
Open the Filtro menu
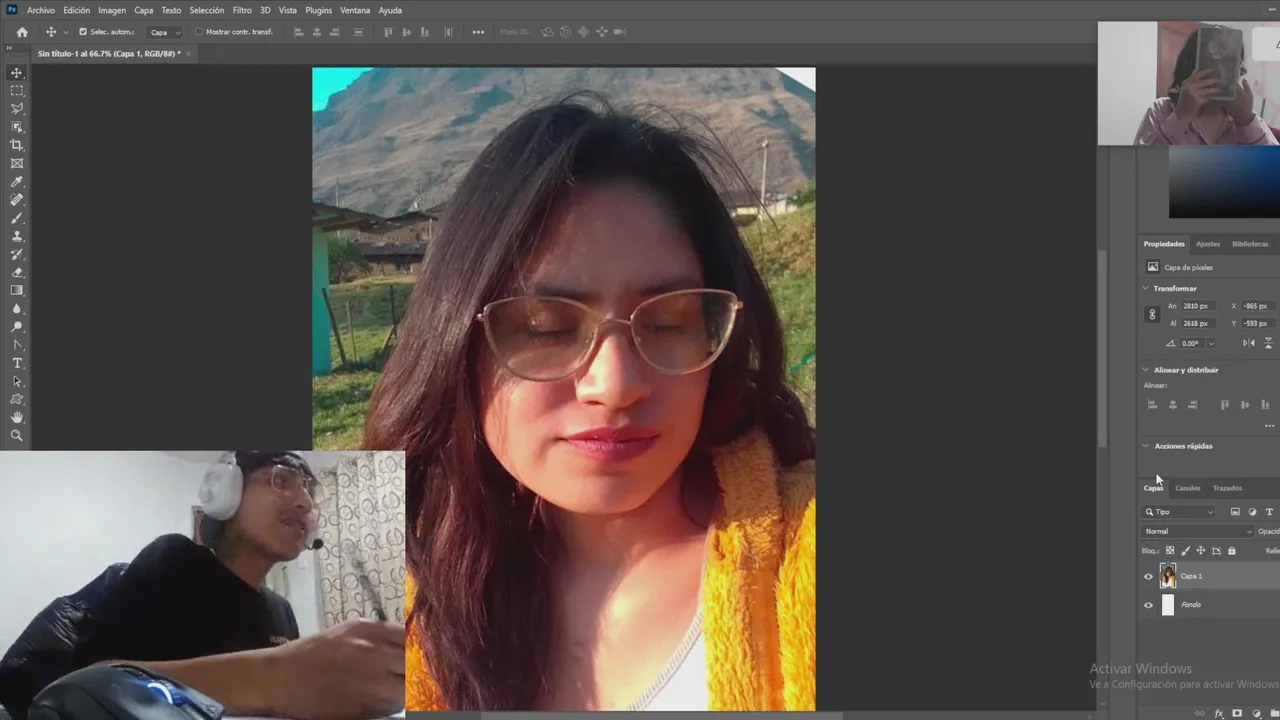[x=242, y=10]
